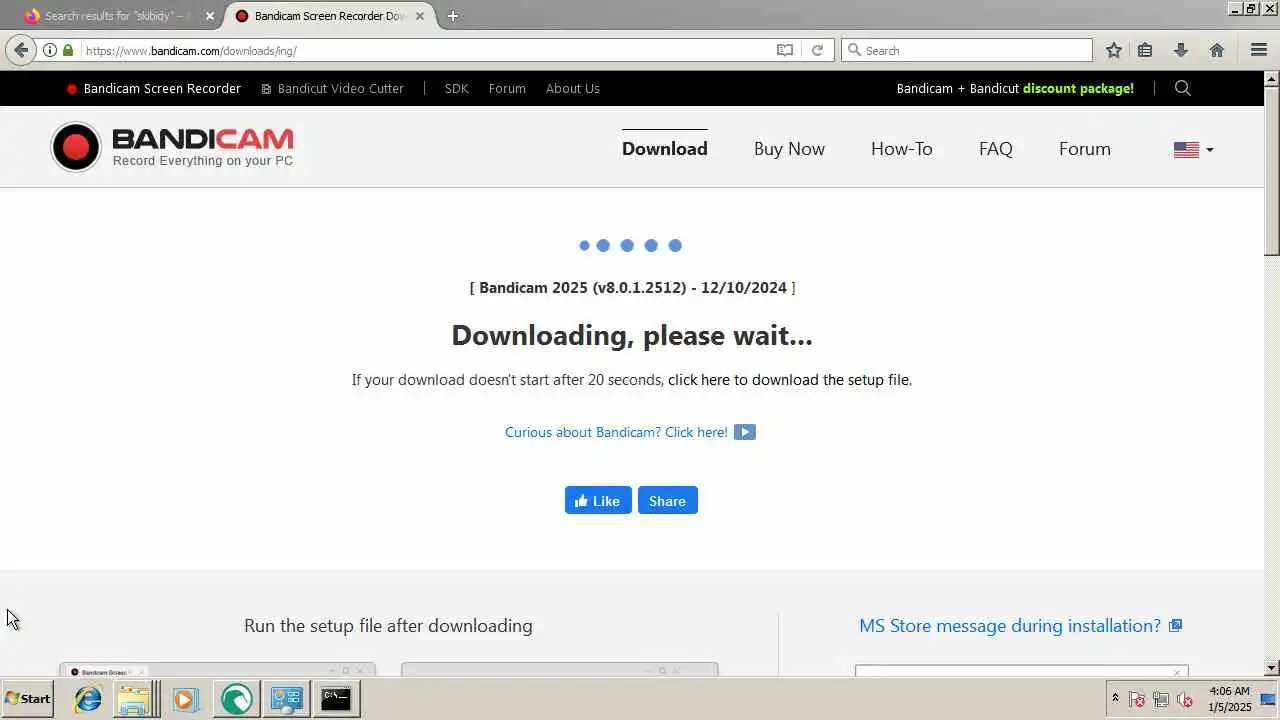Click the Facebook Like button
Image resolution: width=1280 pixels, height=720 pixels.
(598, 500)
